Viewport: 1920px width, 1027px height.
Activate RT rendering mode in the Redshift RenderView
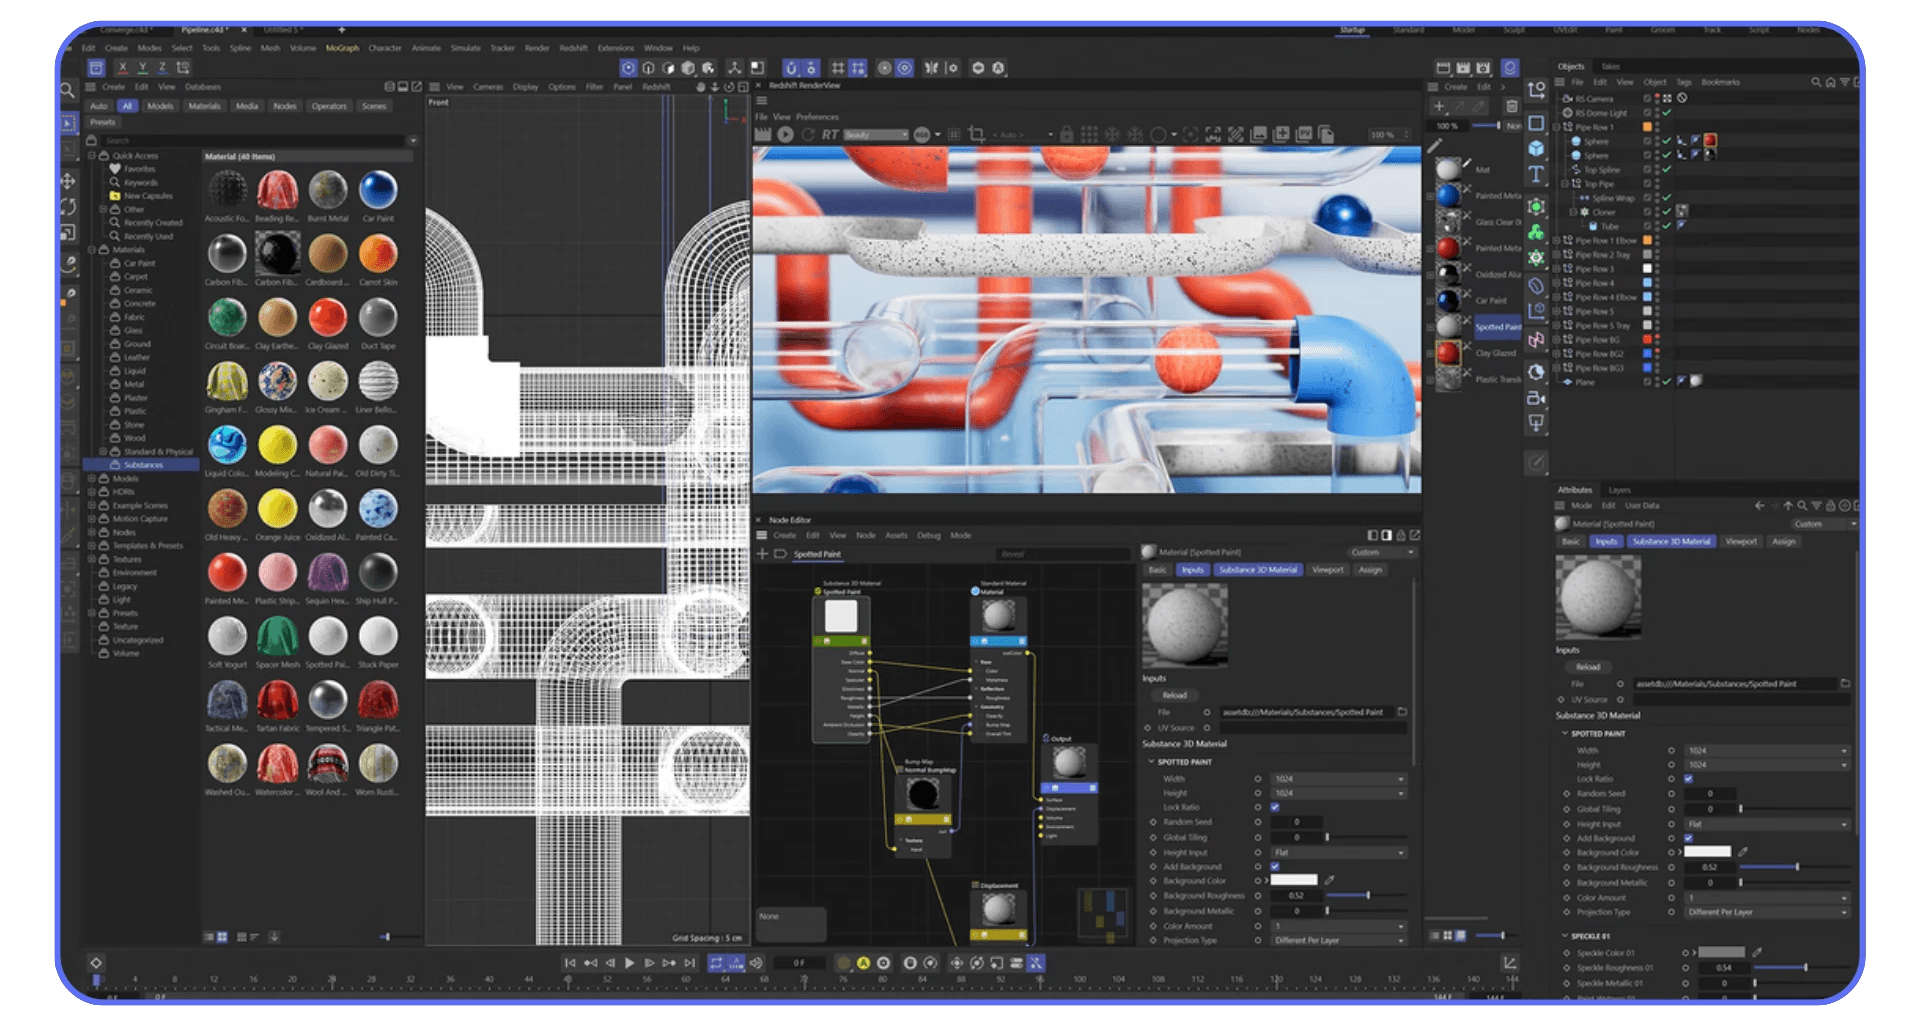tap(830, 134)
